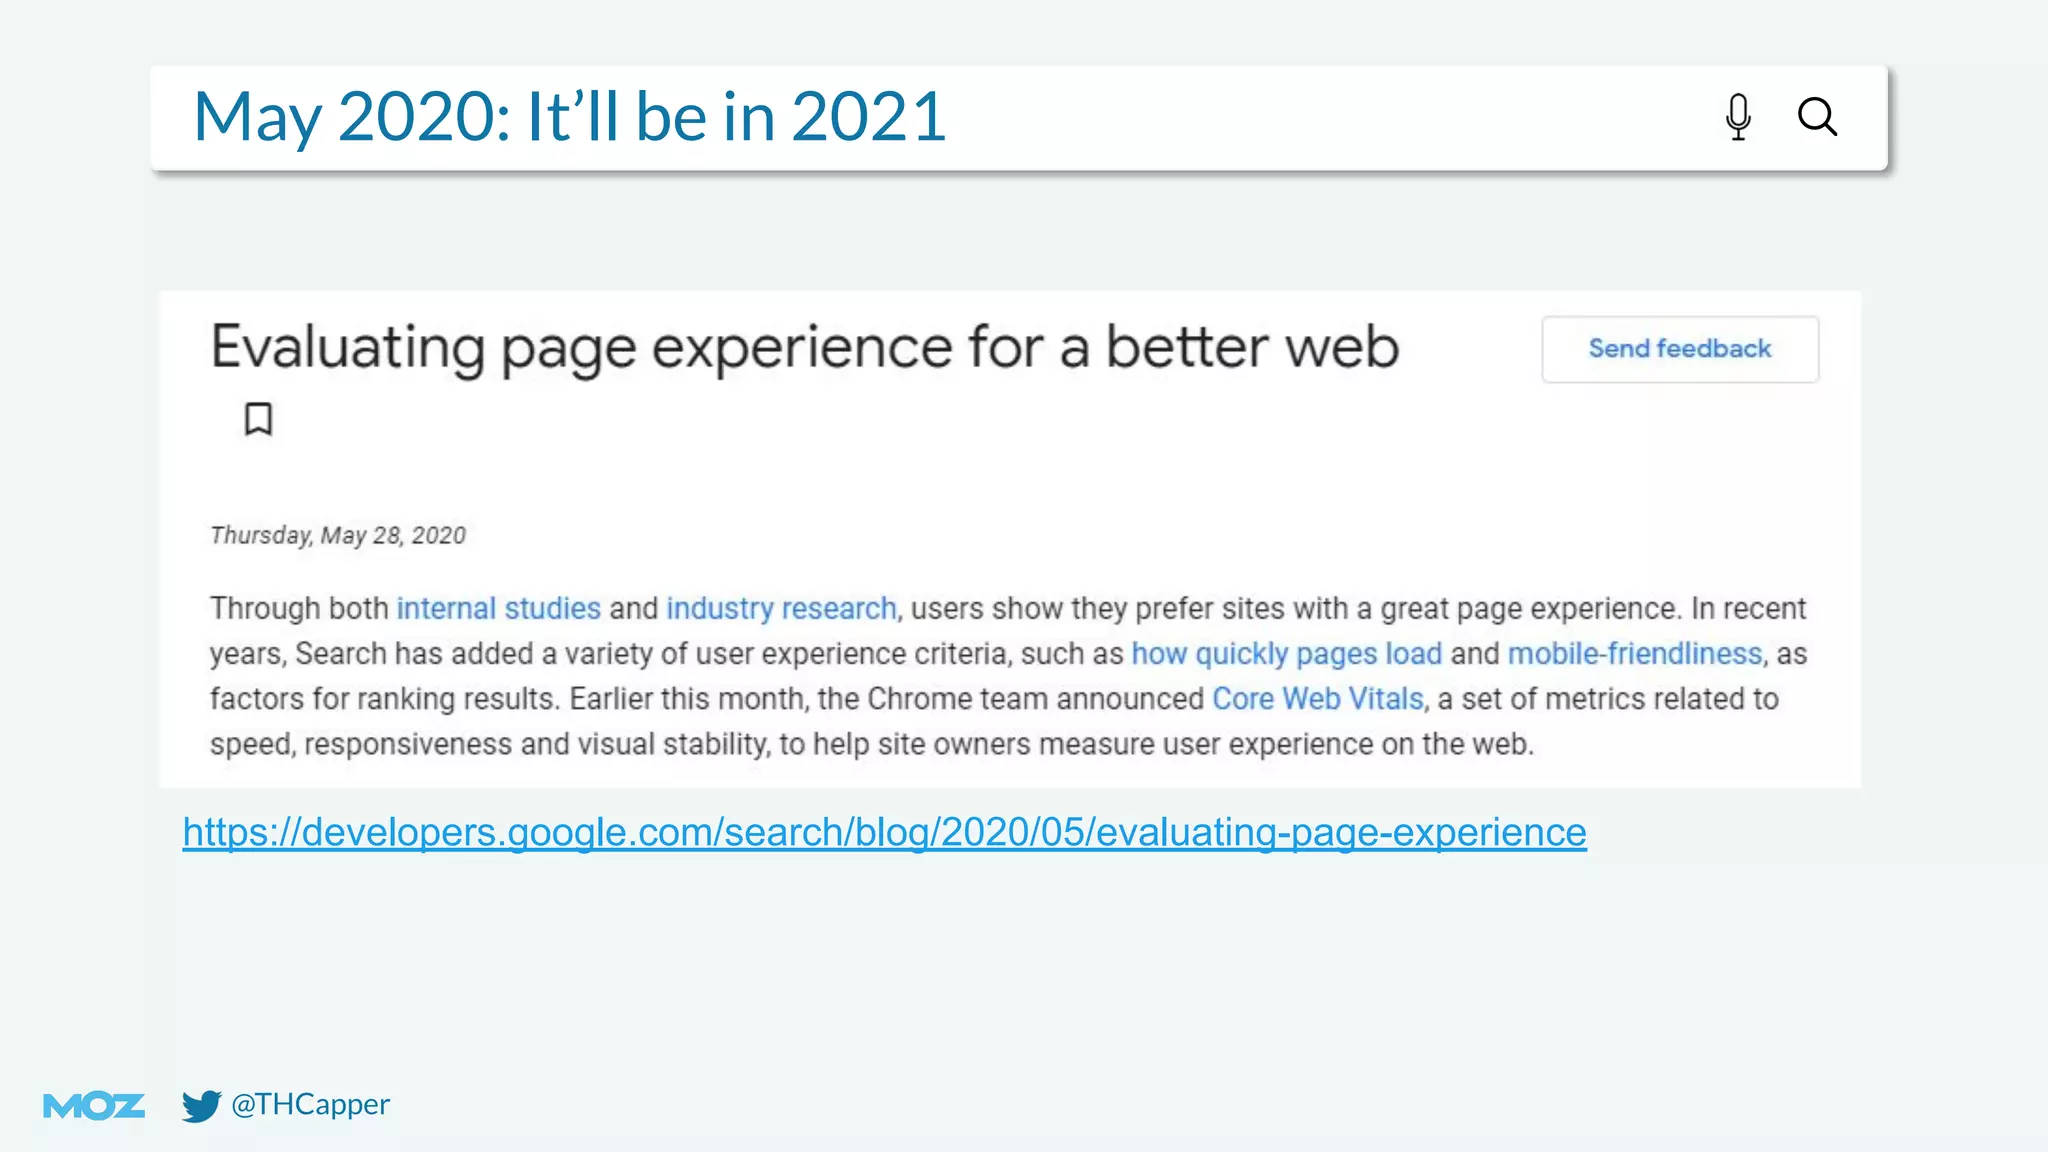Click the microphone voice search icon

pyautogui.click(x=1738, y=117)
